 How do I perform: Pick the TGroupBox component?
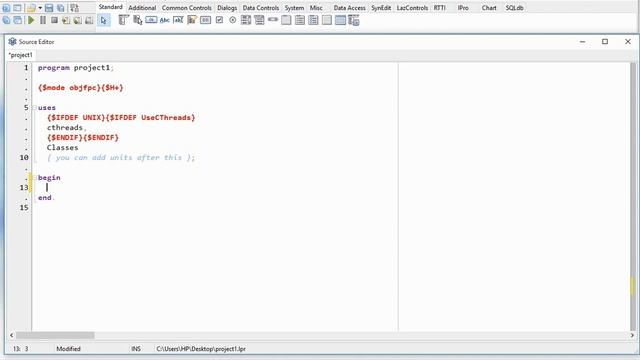(286, 20)
